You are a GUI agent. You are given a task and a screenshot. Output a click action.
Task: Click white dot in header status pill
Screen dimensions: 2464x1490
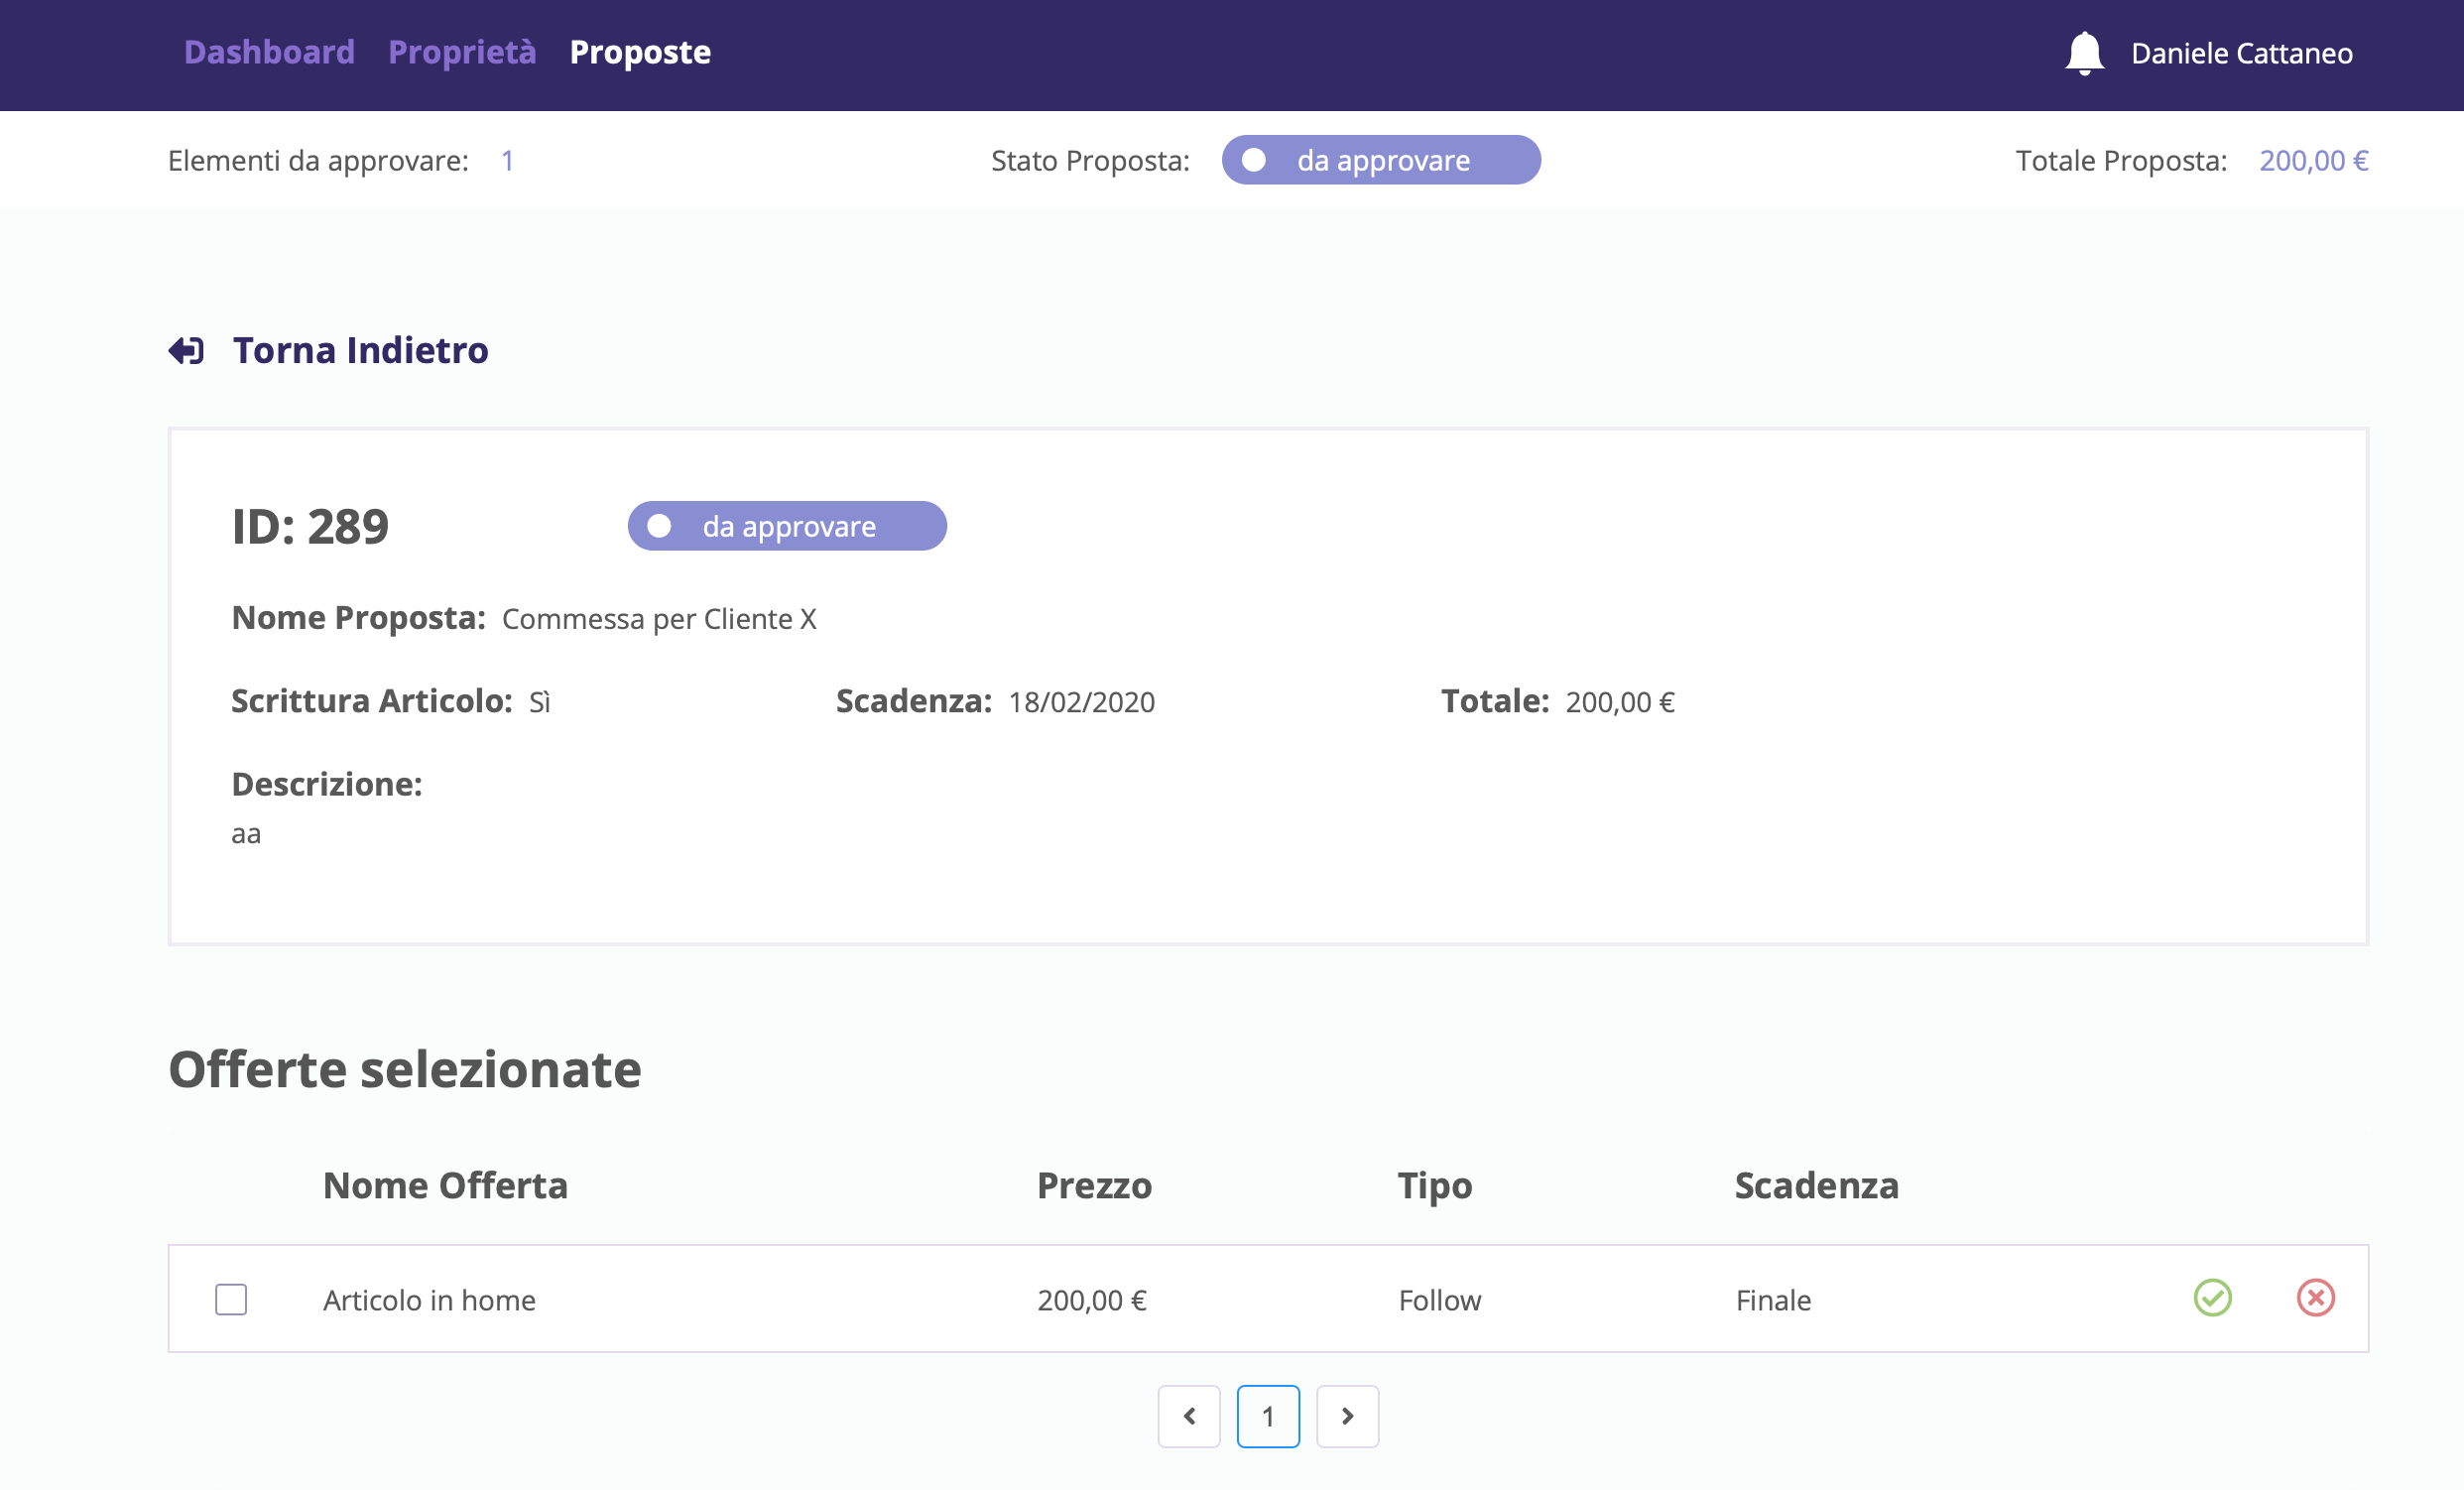pos(1254,160)
